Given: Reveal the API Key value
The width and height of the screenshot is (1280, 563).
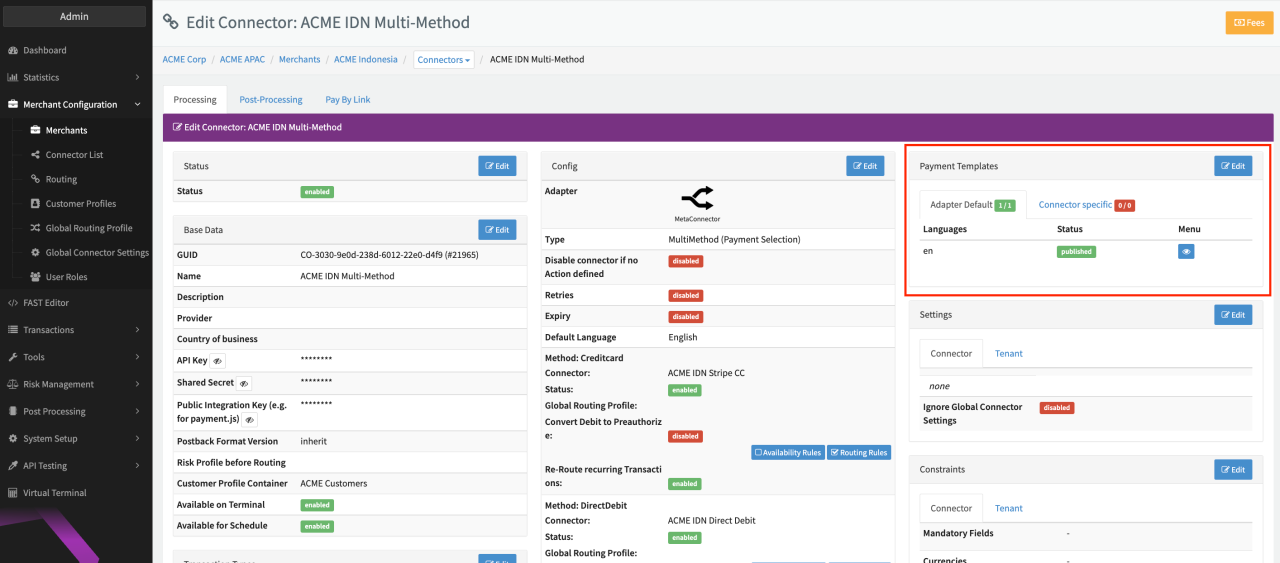Looking at the screenshot, I should pos(218,361).
